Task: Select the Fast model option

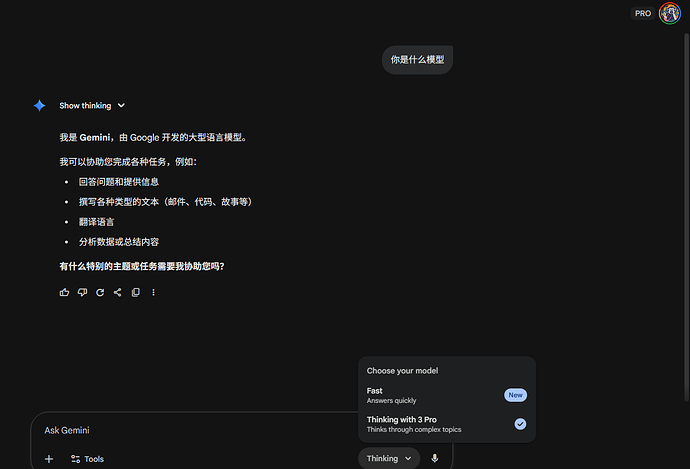Action: [447, 395]
